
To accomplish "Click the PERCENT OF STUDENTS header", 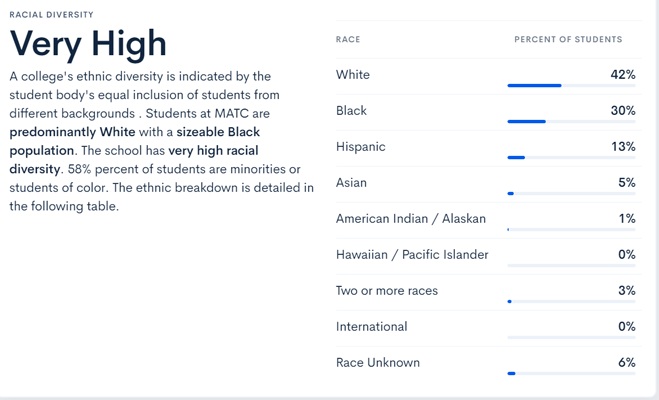I will pos(568,40).
